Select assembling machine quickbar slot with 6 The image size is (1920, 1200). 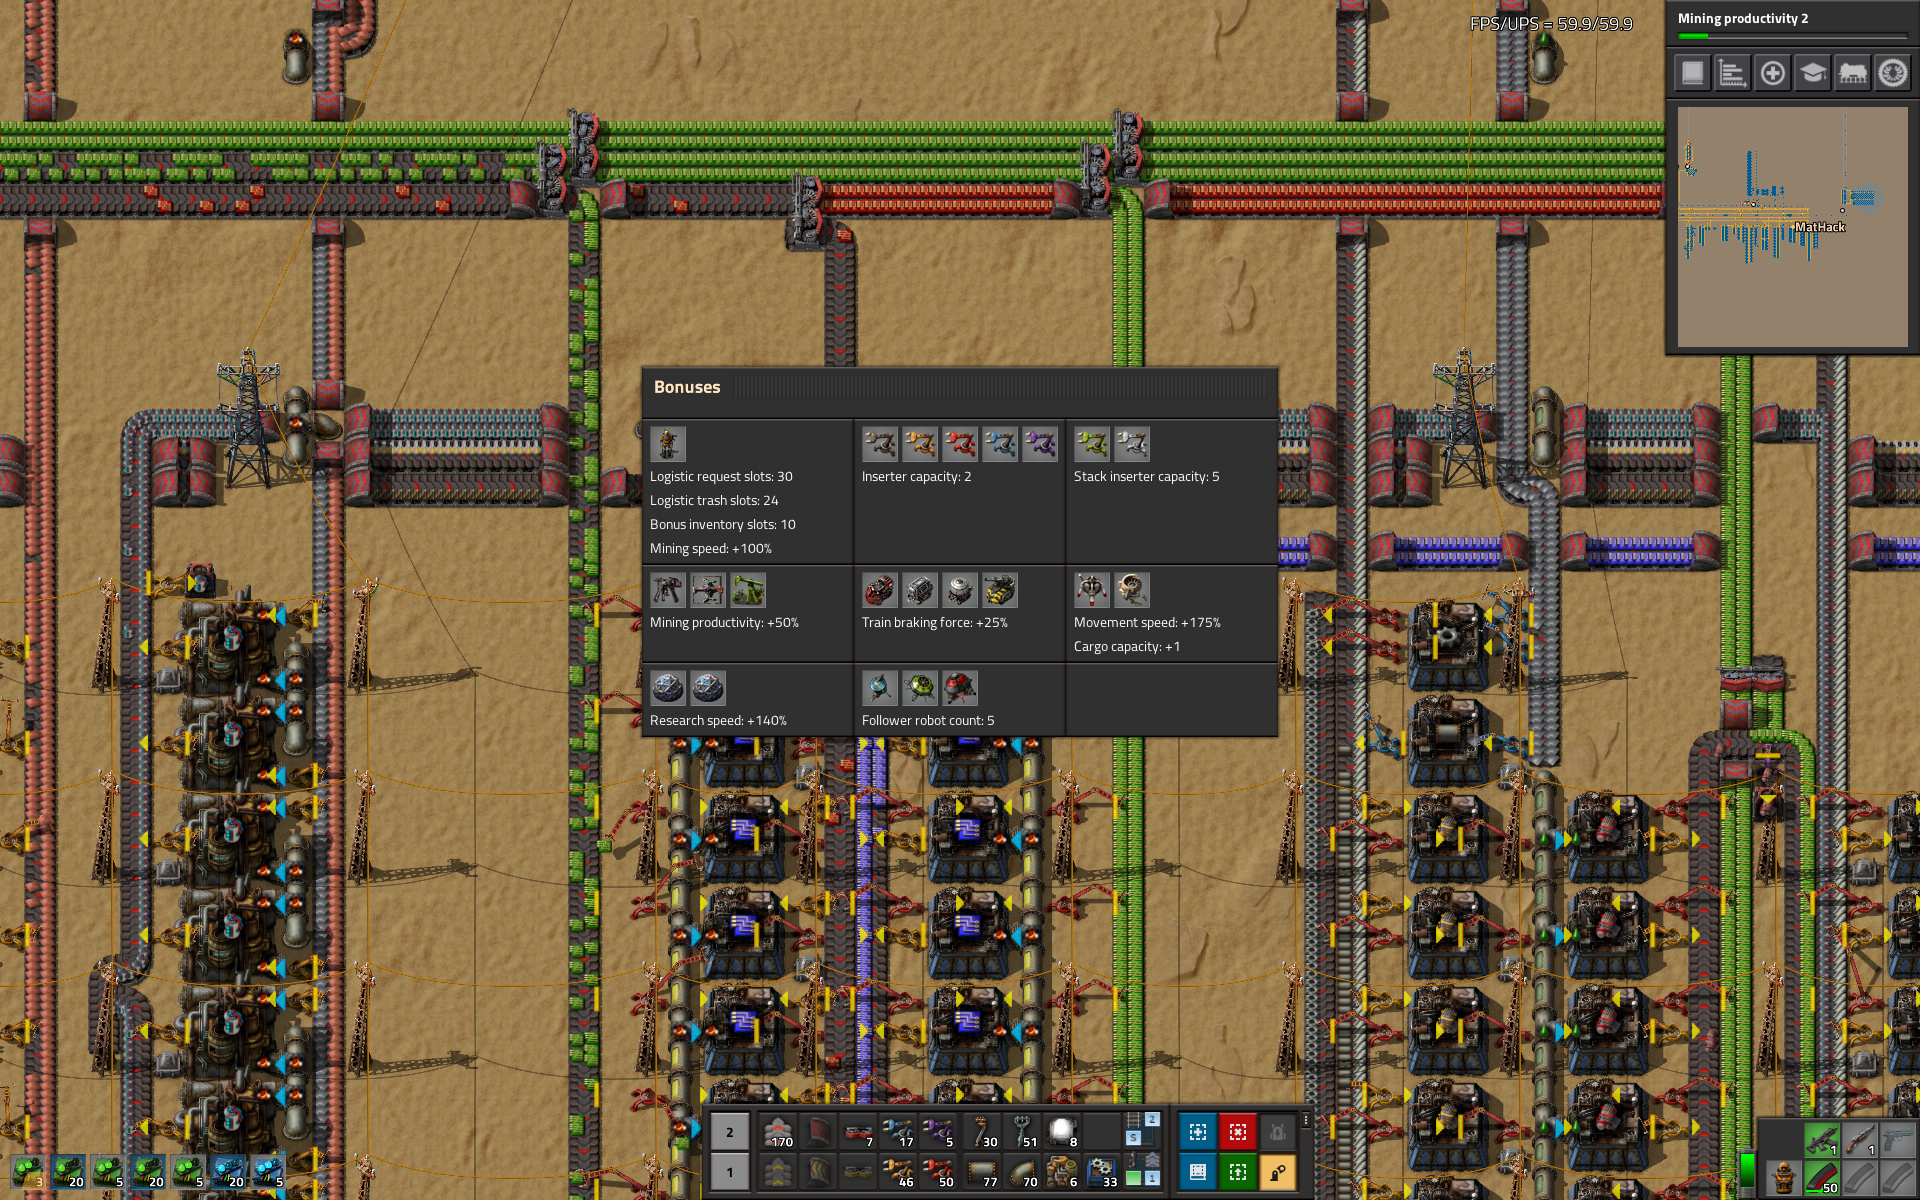pyautogui.click(x=1061, y=1172)
